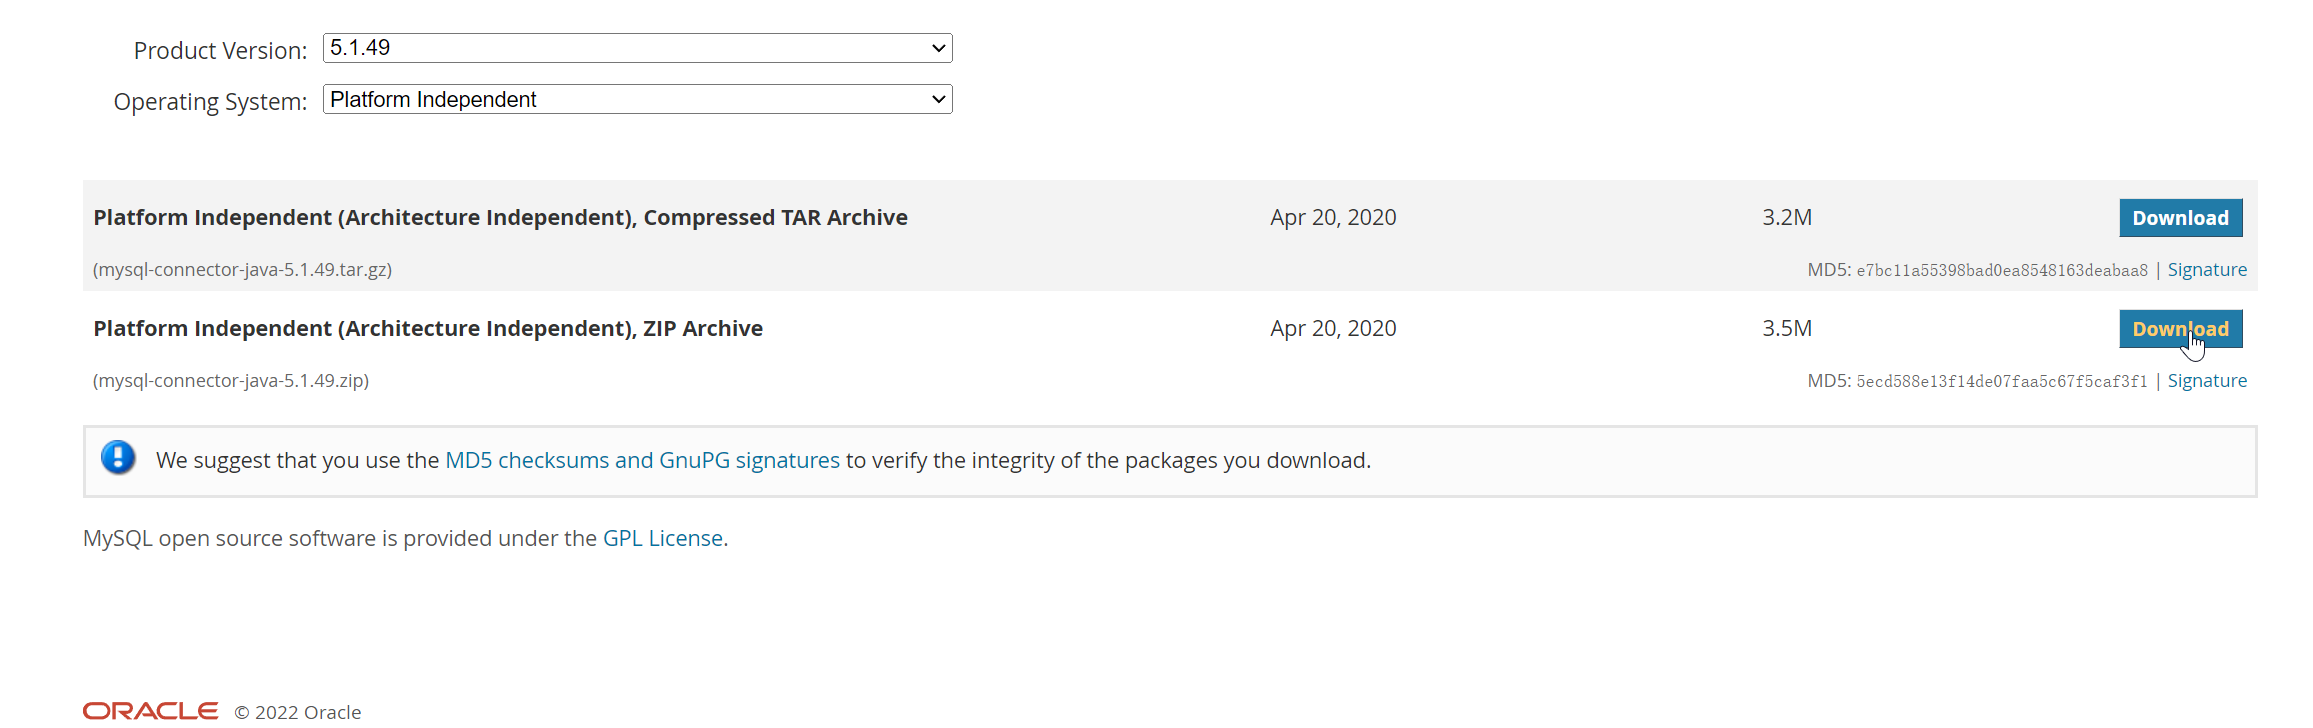Viewport: 2313px width, 728px height.
Task: Click the ZIP archive MD5 hash value
Action: coord(2001,382)
